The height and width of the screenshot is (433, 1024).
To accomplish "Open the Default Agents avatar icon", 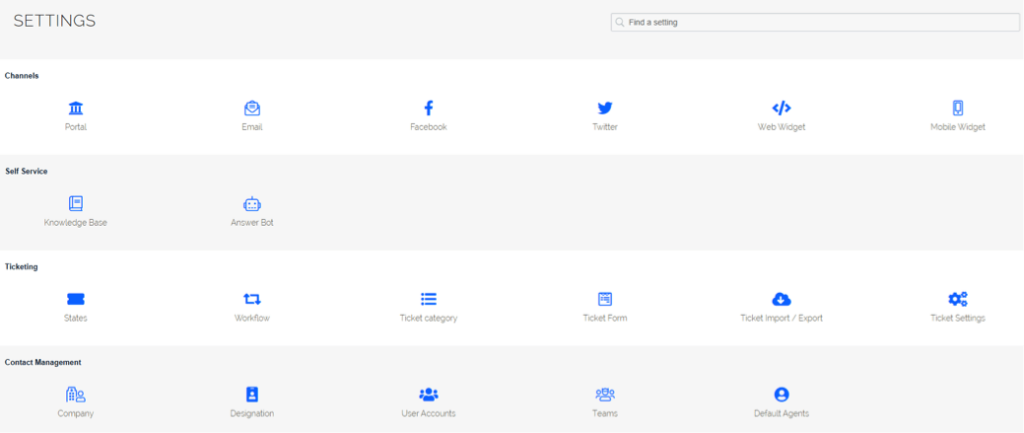I will 781,394.
